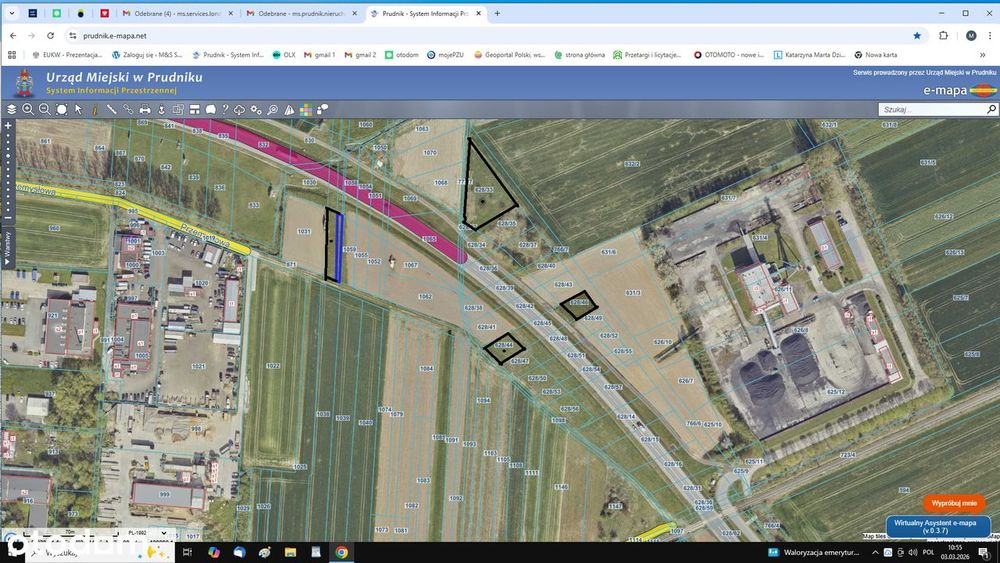
Task: Open the PL-1992 coordinate system dropdown
Action: point(148,533)
